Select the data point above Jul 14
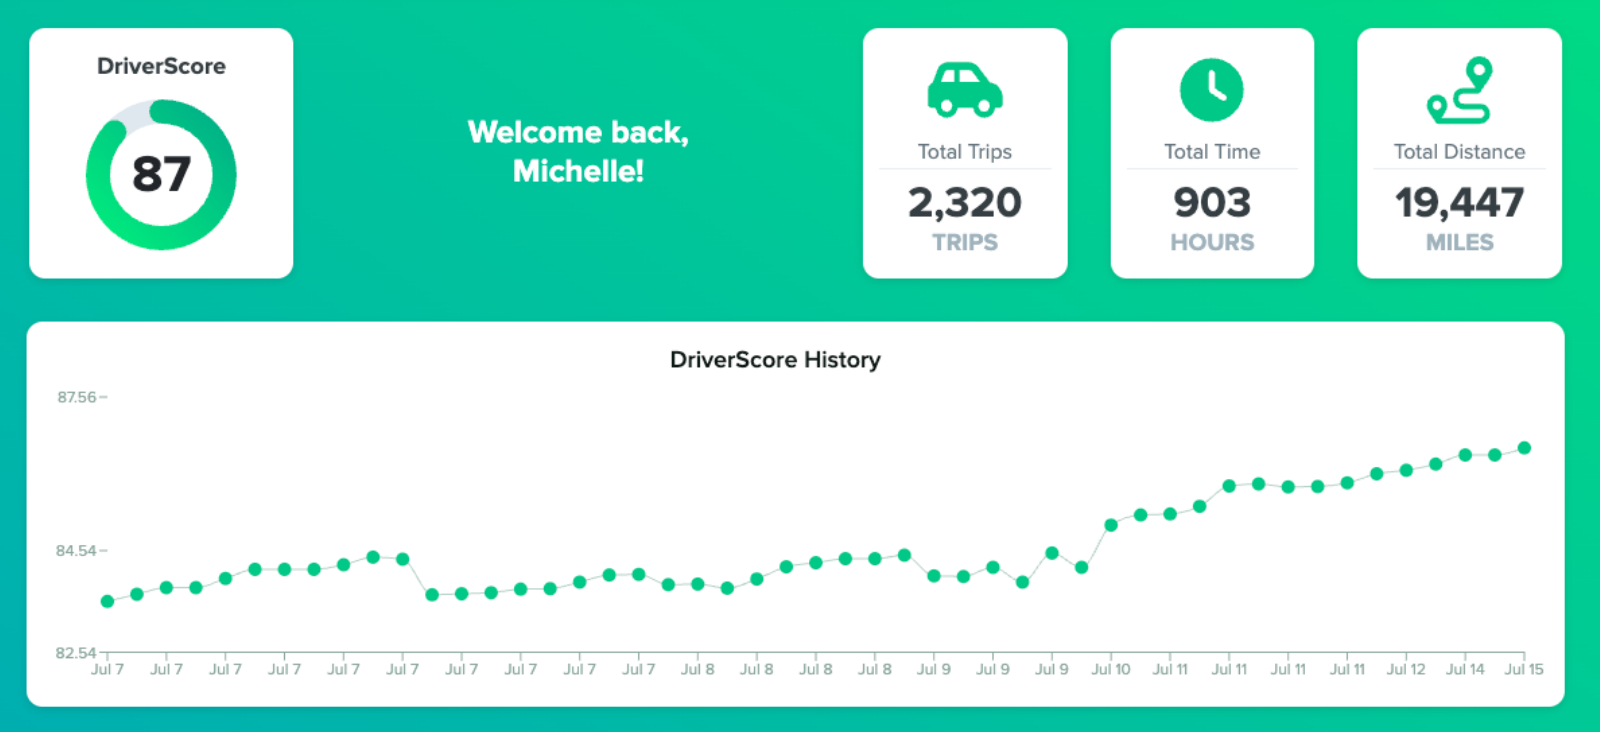The width and height of the screenshot is (1600, 732). 1465,455
